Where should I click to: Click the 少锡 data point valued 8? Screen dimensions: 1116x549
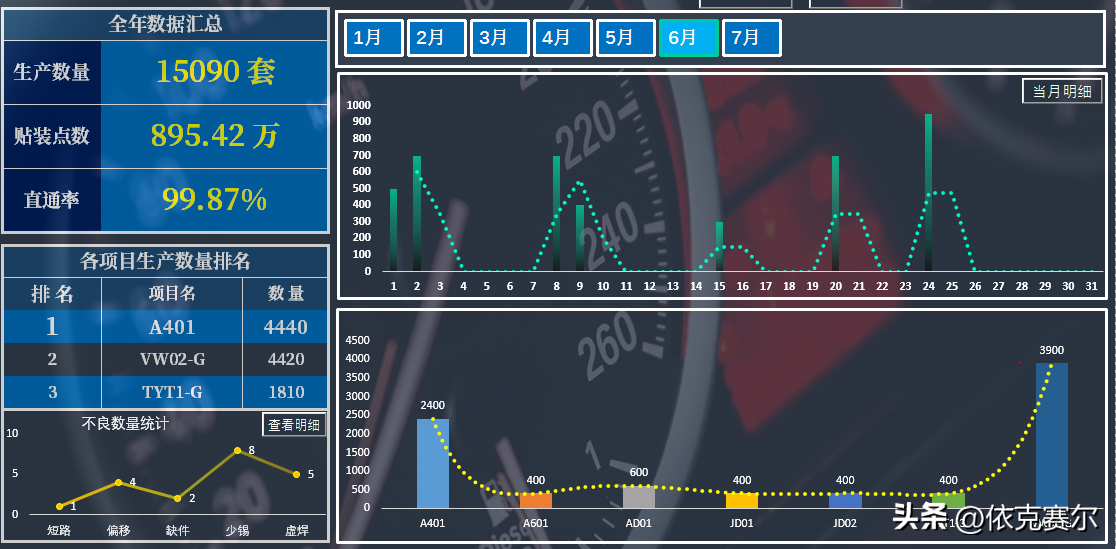pyautogui.click(x=237, y=450)
